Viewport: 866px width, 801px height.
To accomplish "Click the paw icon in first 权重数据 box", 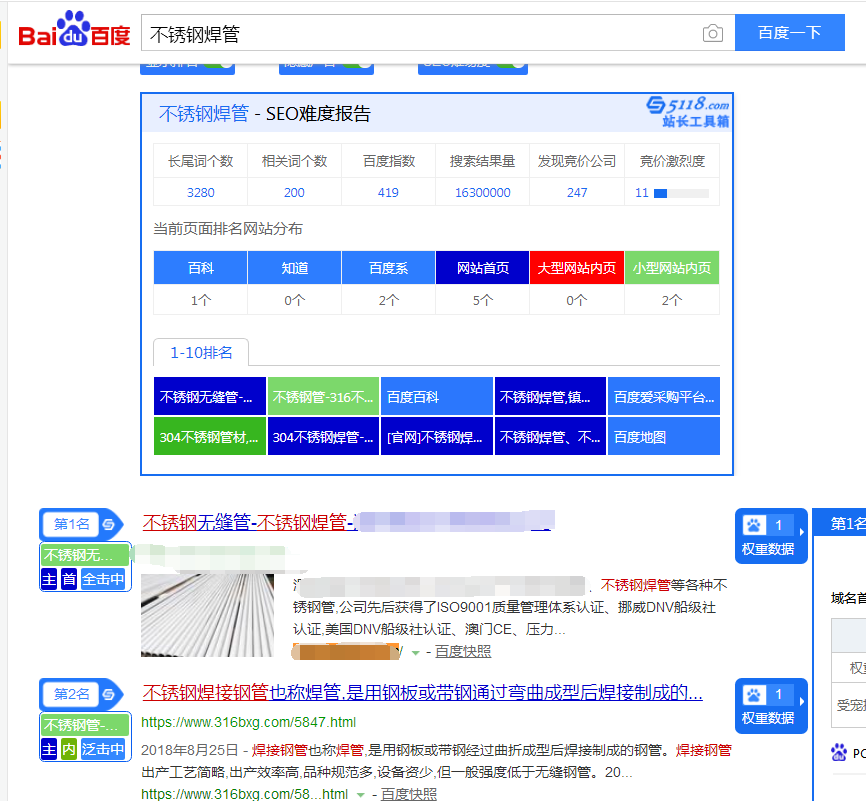I will pos(753,525).
